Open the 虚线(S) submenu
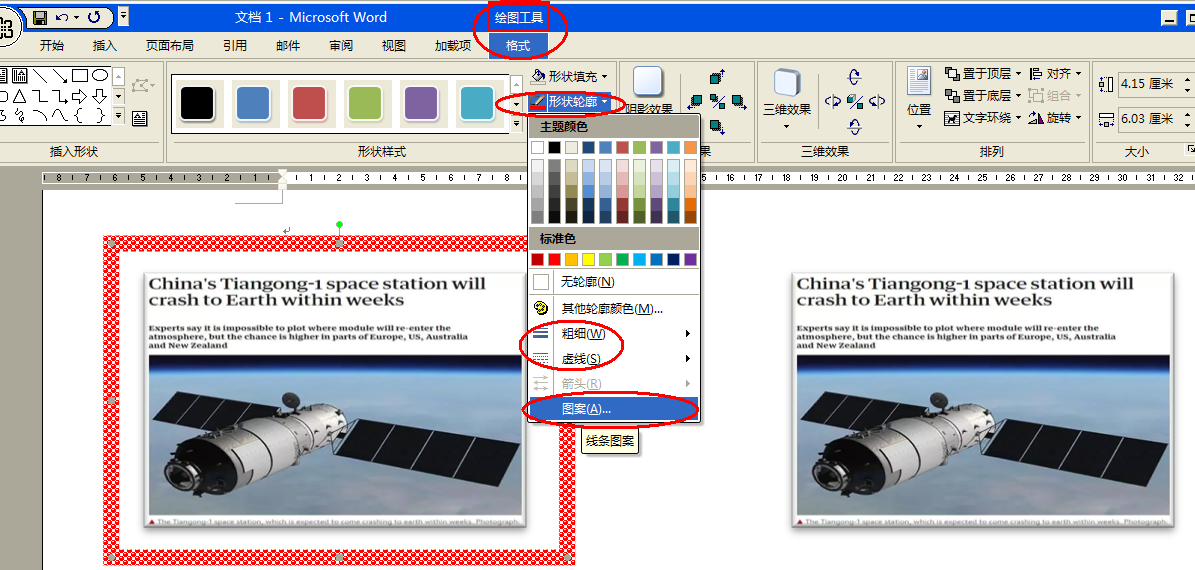The width and height of the screenshot is (1195, 570). pos(614,358)
